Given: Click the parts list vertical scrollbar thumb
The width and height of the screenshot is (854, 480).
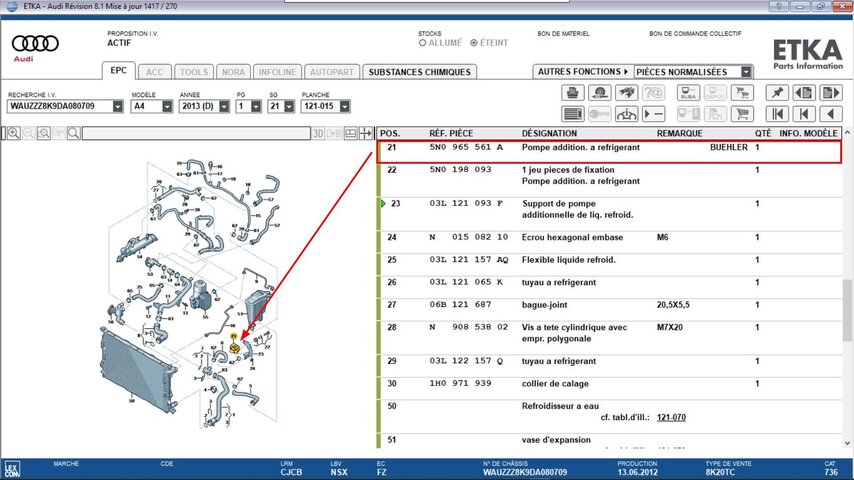Looking at the screenshot, I should [847, 311].
